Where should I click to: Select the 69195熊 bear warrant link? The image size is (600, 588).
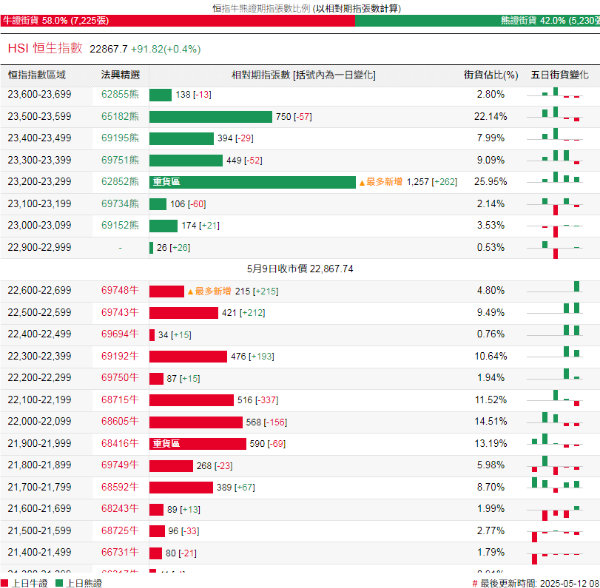[x=120, y=138]
